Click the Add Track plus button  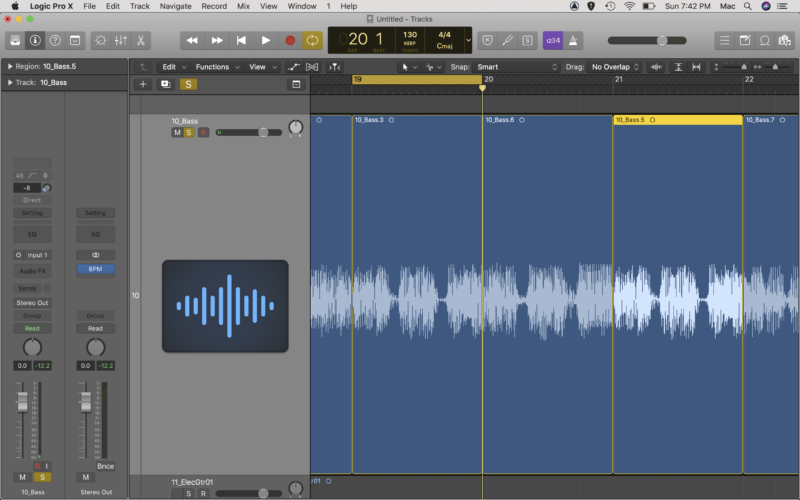pyautogui.click(x=143, y=84)
